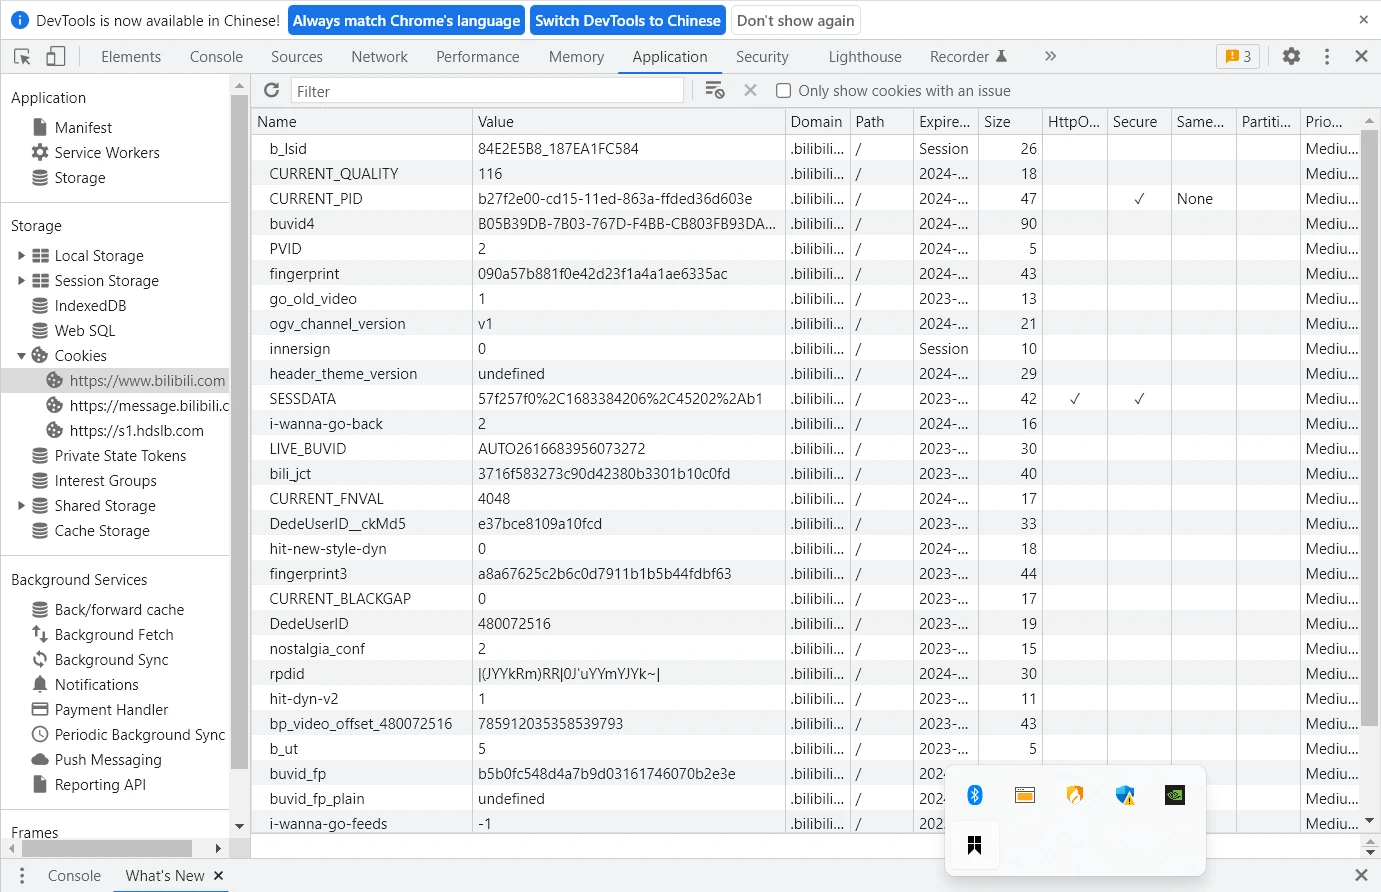Screen dimensions: 1381x892
Task: Switch to the Memory tab
Action: [x=576, y=57]
